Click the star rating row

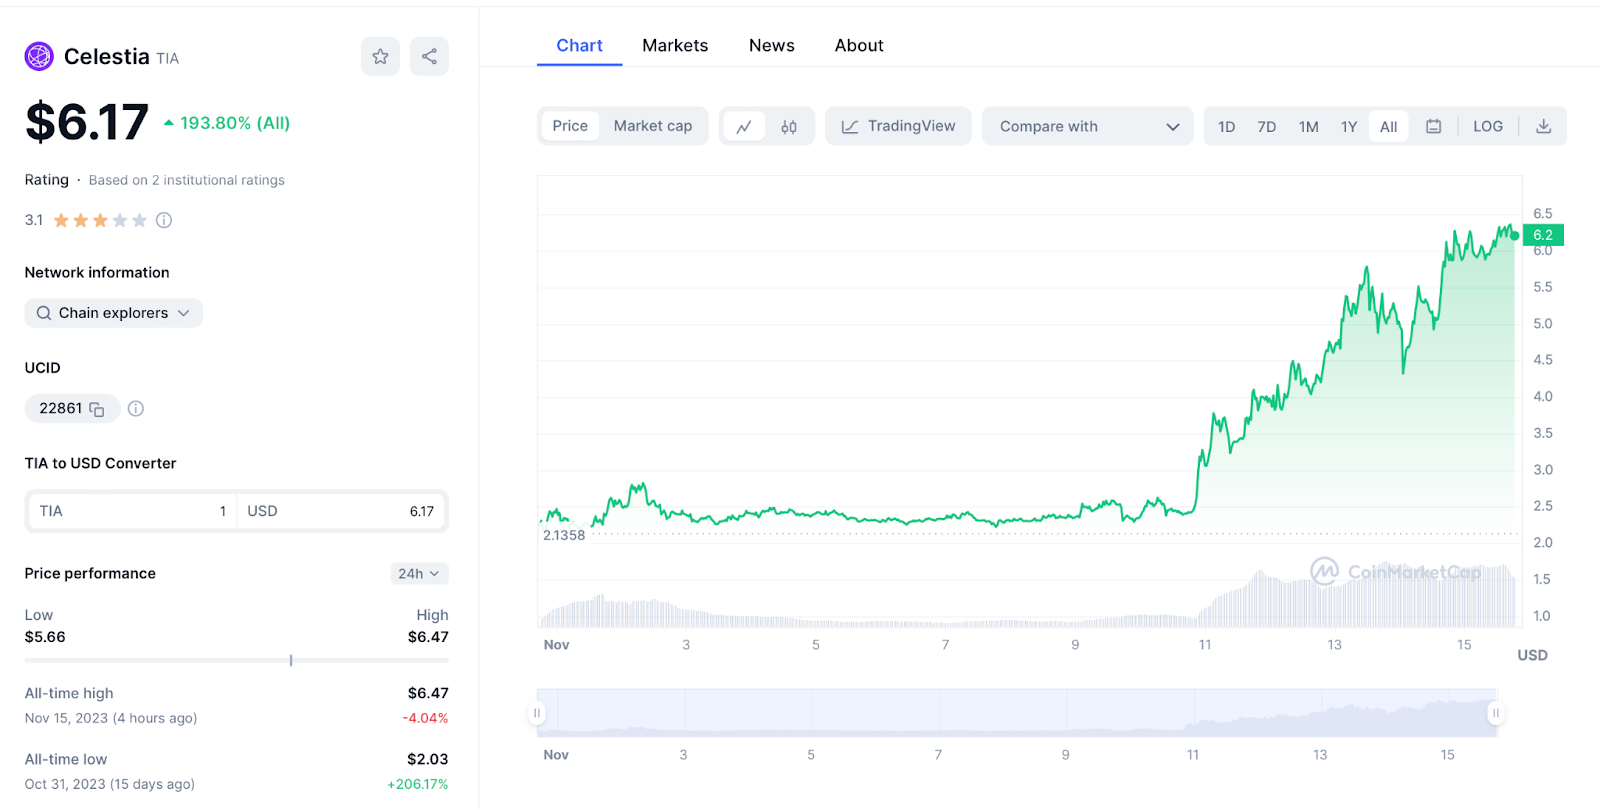click(100, 220)
